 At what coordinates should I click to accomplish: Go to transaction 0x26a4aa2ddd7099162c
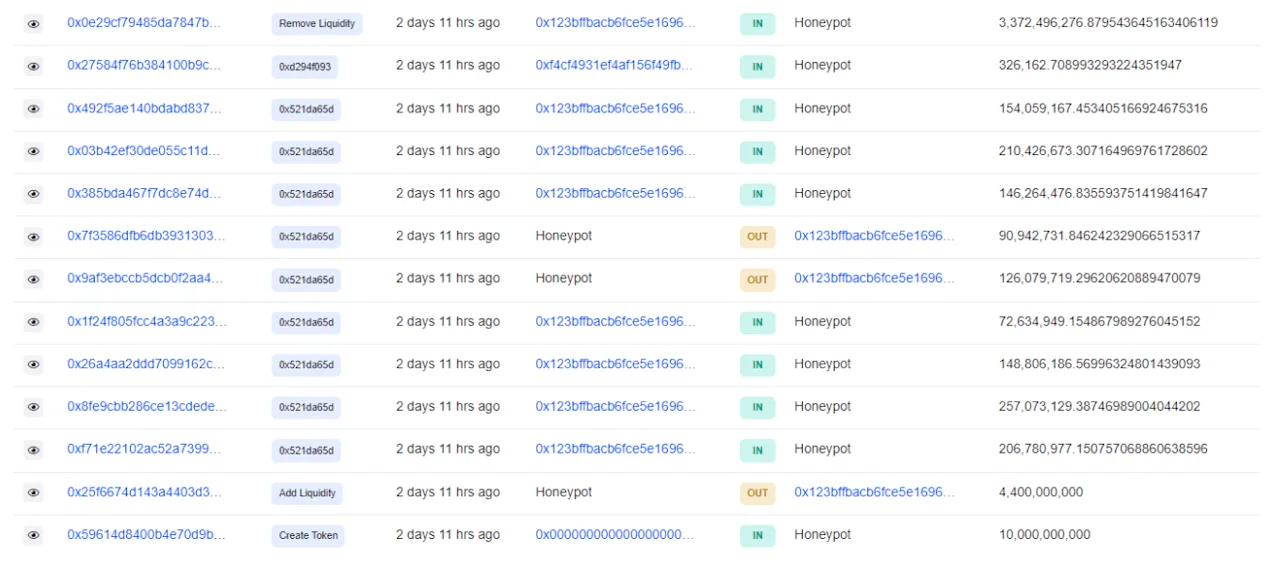pyautogui.click(x=146, y=364)
